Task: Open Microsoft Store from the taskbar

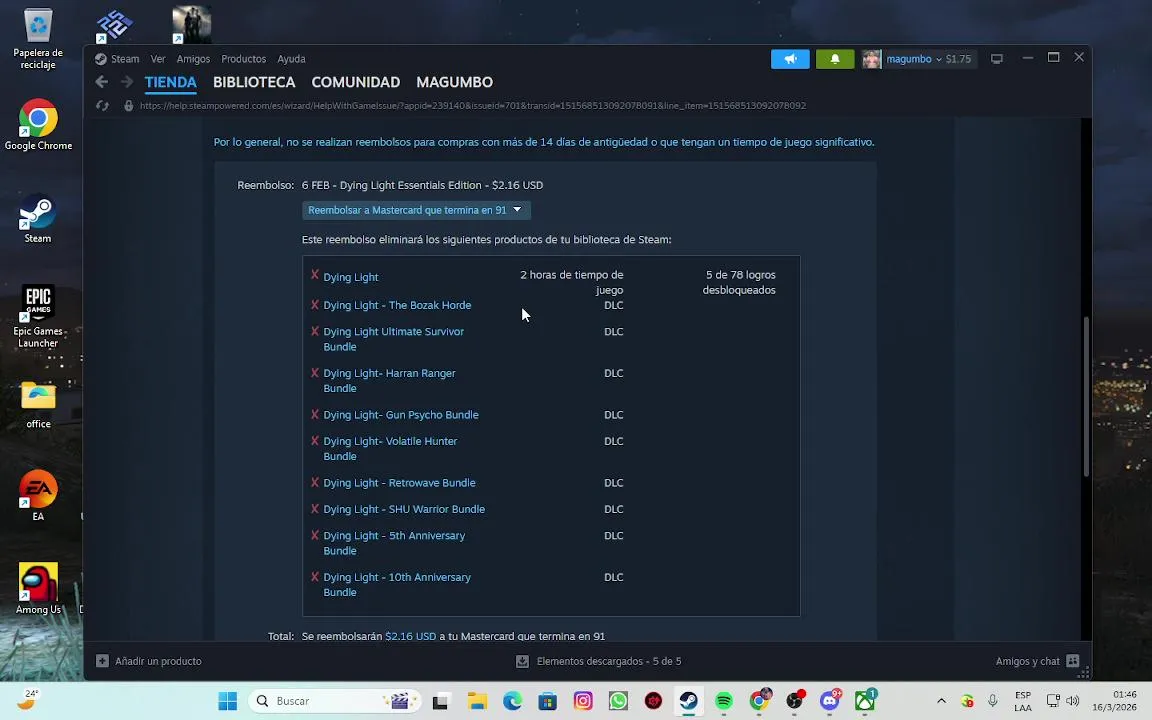Action: tap(547, 702)
